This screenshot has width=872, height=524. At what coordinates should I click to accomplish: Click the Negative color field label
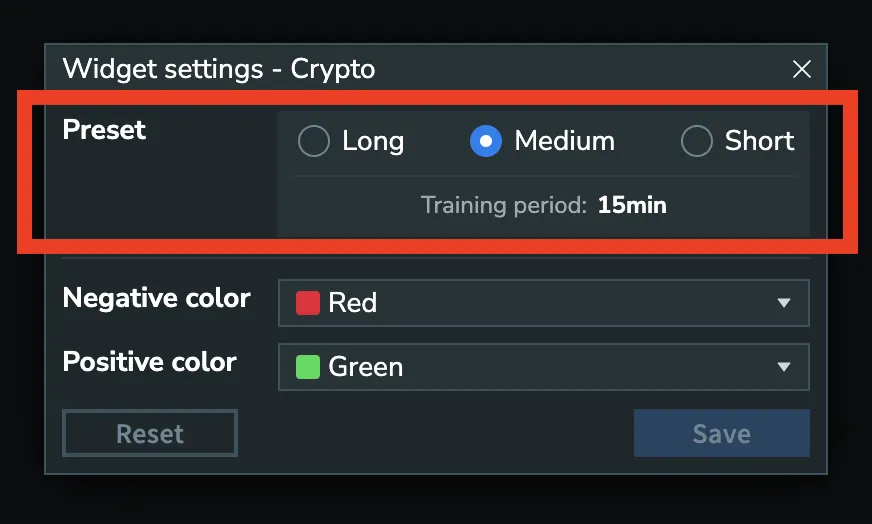click(156, 298)
